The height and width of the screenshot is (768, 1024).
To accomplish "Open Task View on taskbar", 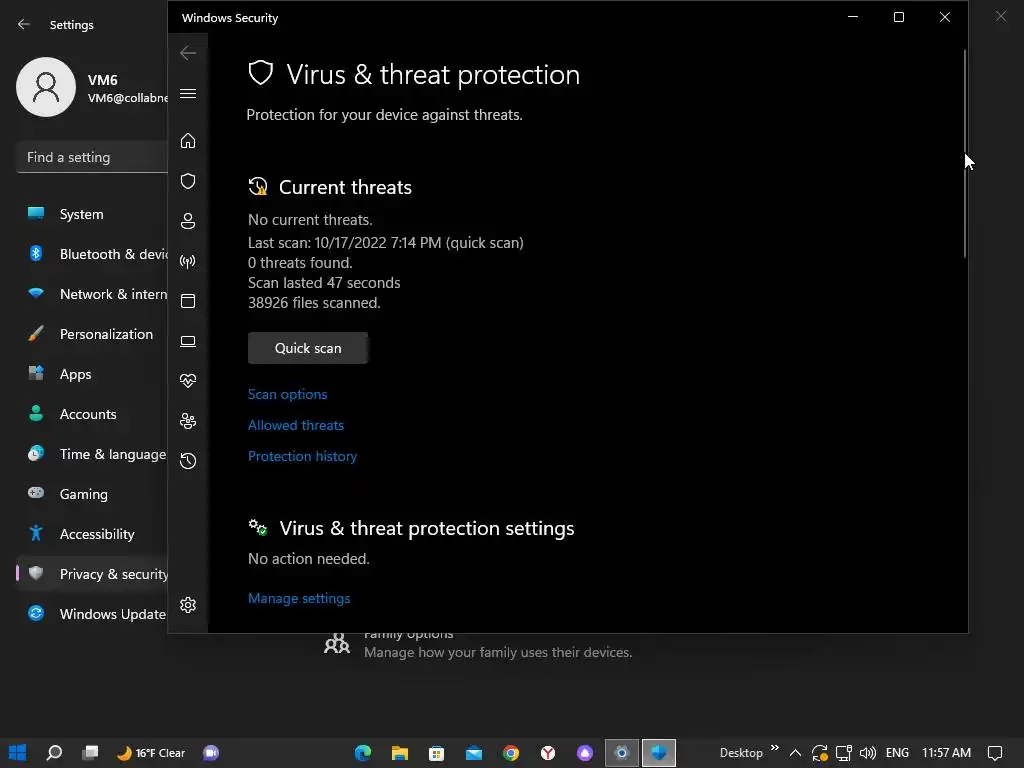I will pos(90,753).
